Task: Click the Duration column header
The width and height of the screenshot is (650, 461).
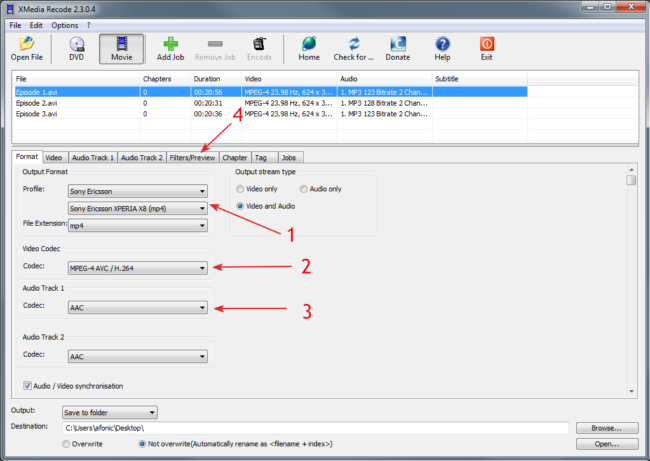Action: (216, 79)
